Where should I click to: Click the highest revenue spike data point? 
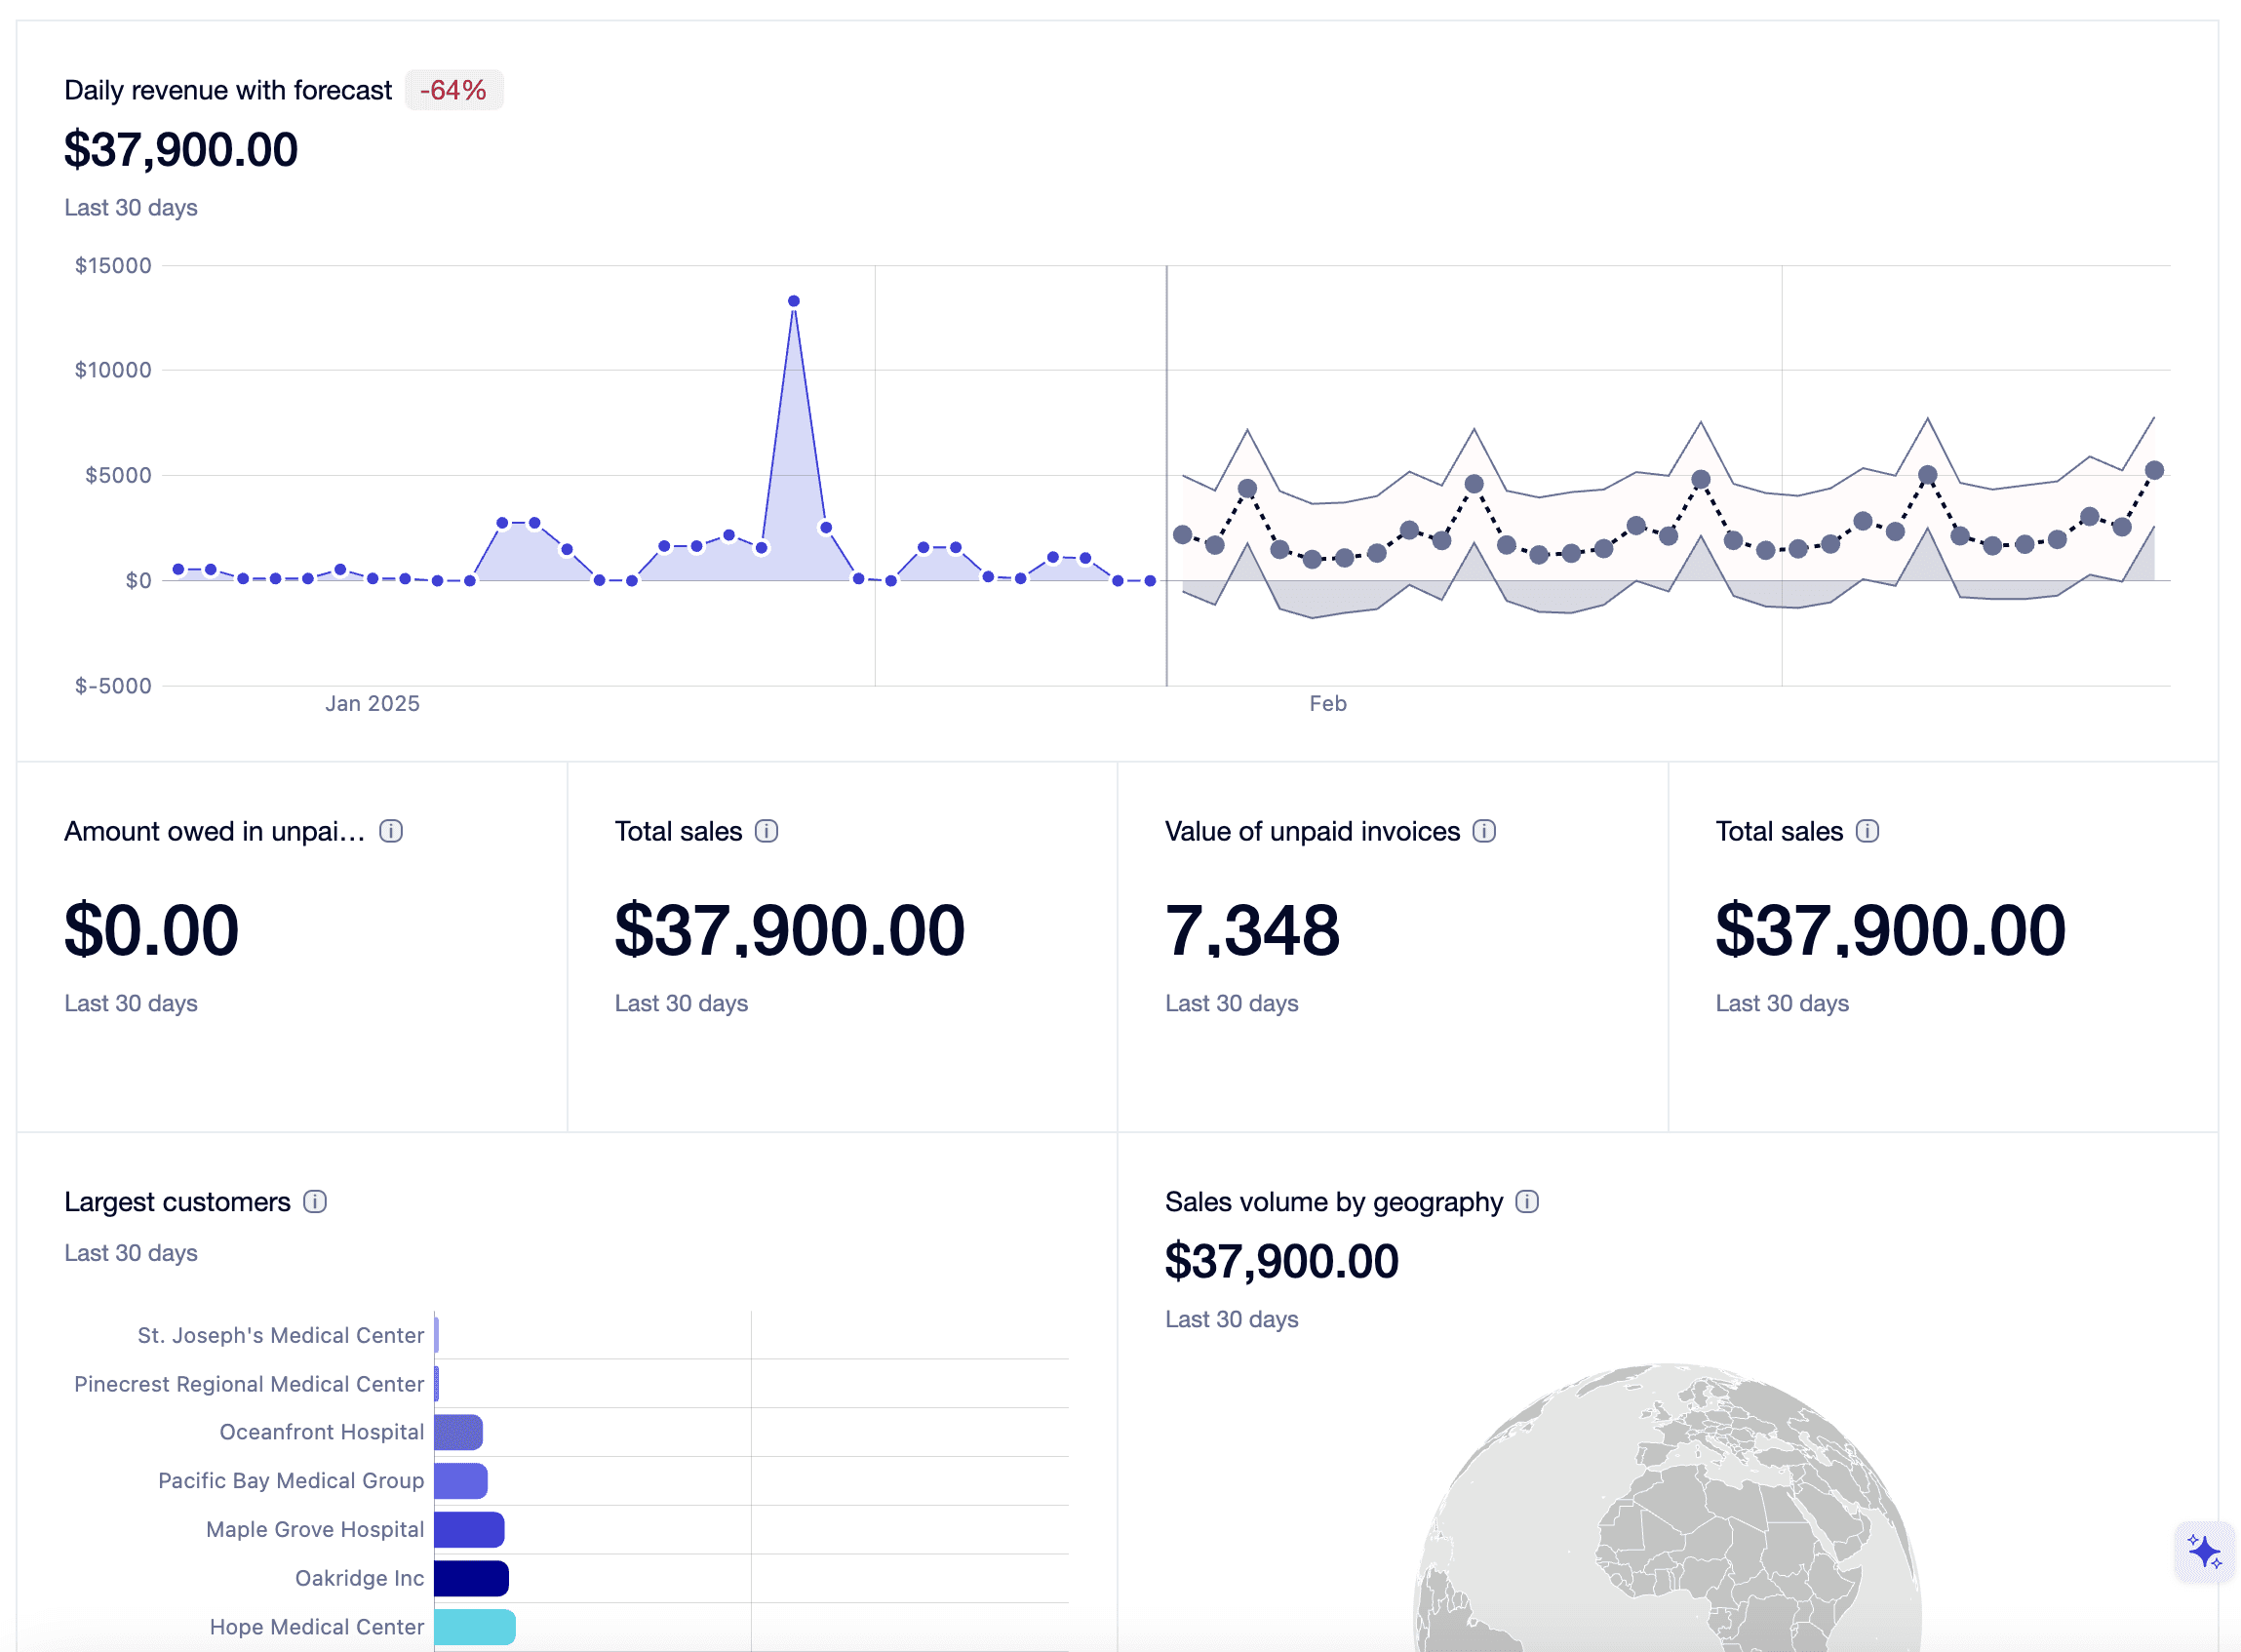793,301
